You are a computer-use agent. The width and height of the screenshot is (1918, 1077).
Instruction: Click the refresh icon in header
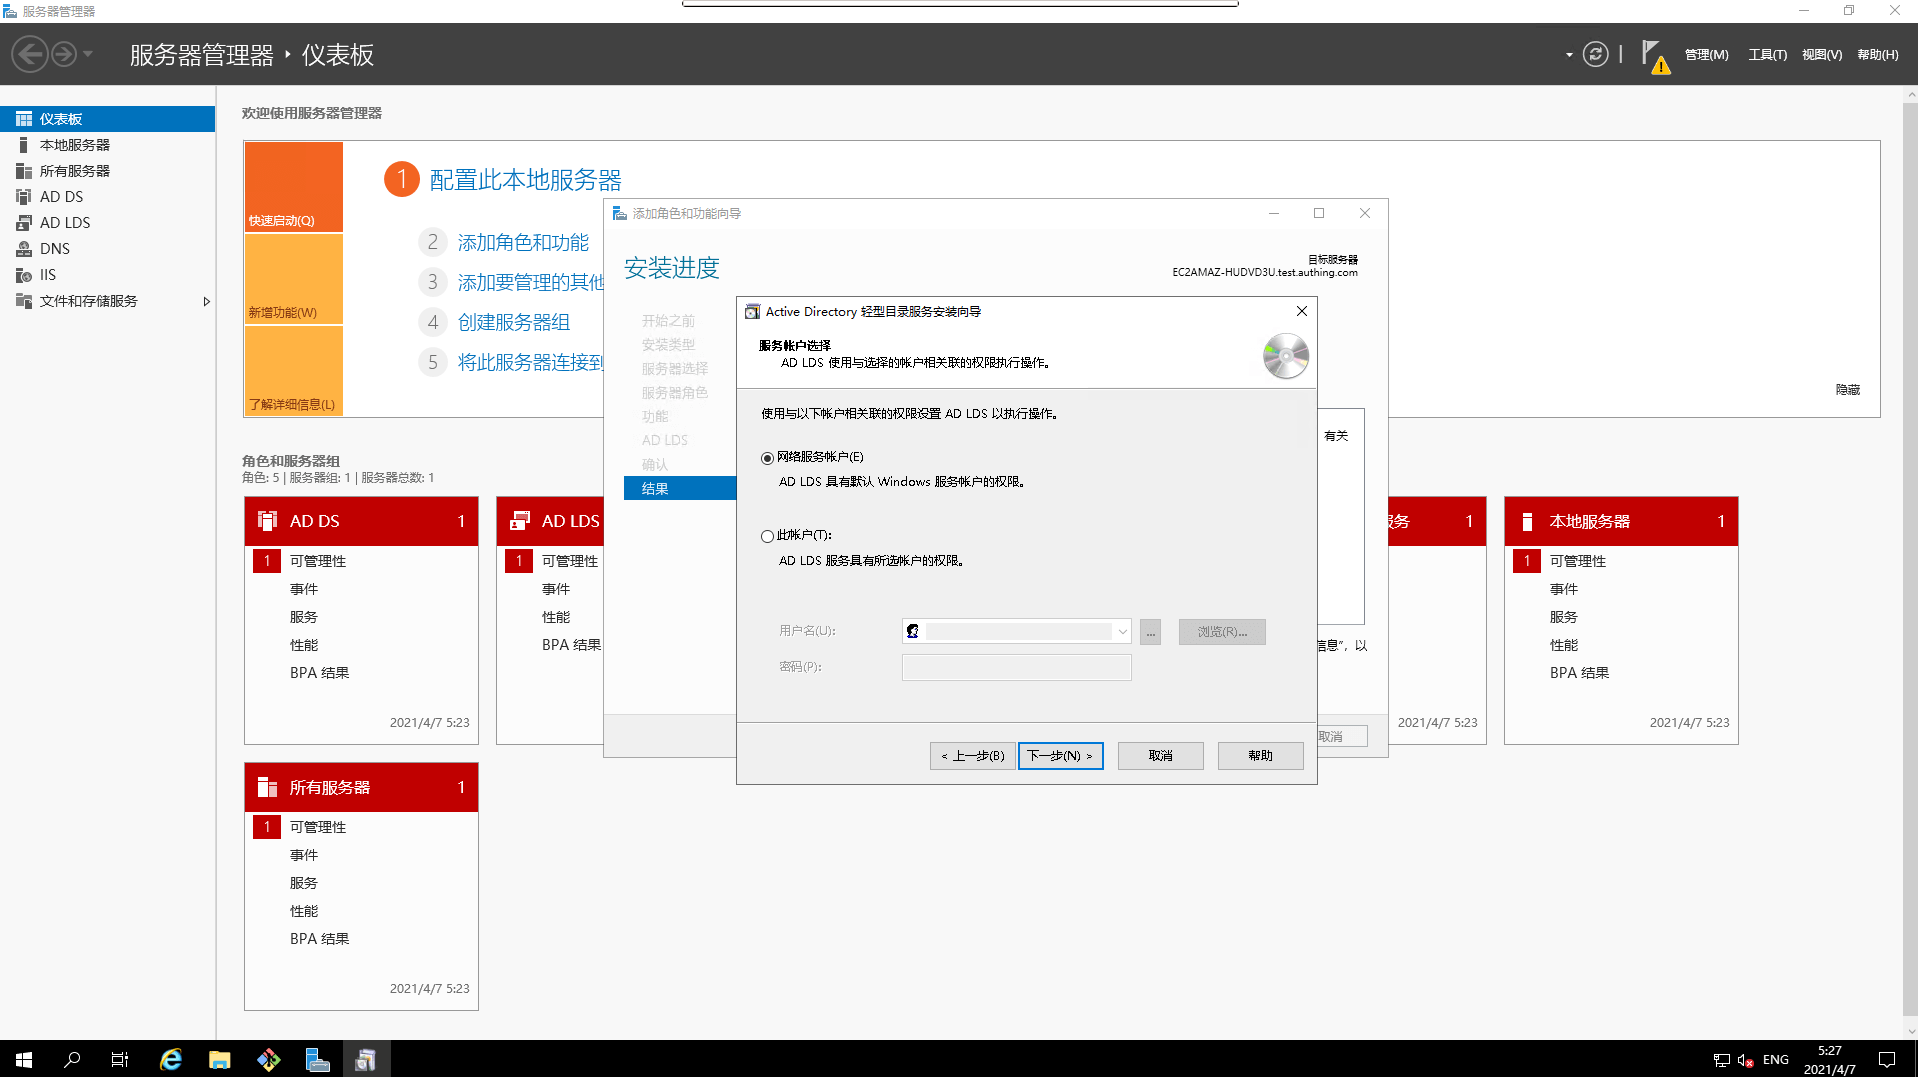tap(1595, 55)
